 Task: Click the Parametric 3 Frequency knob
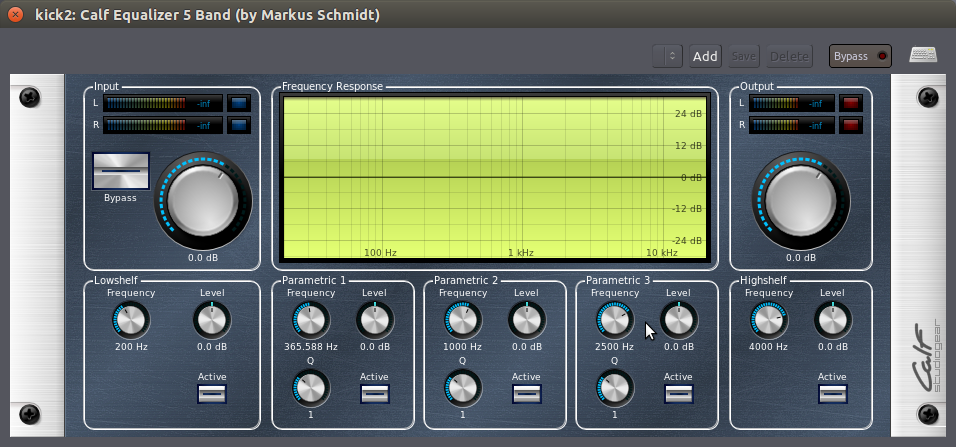[x=615, y=320]
